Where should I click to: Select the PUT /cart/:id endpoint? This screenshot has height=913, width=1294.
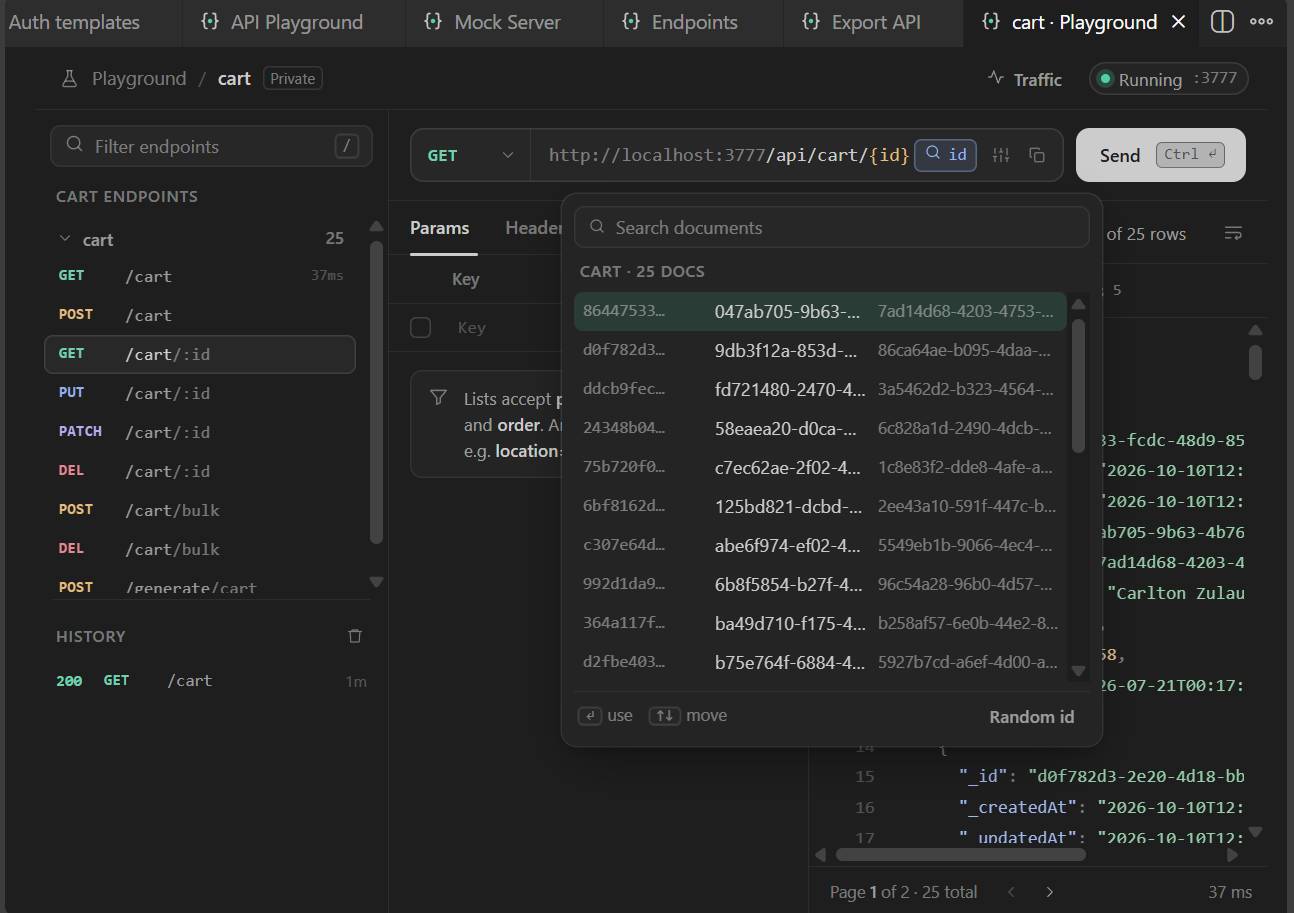pos(200,393)
